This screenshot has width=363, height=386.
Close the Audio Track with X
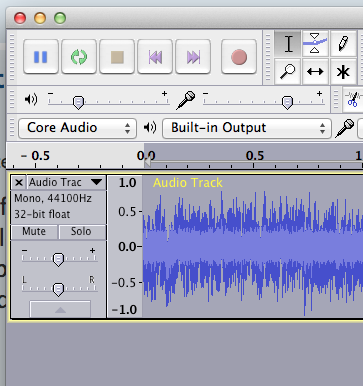[x=19, y=182]
